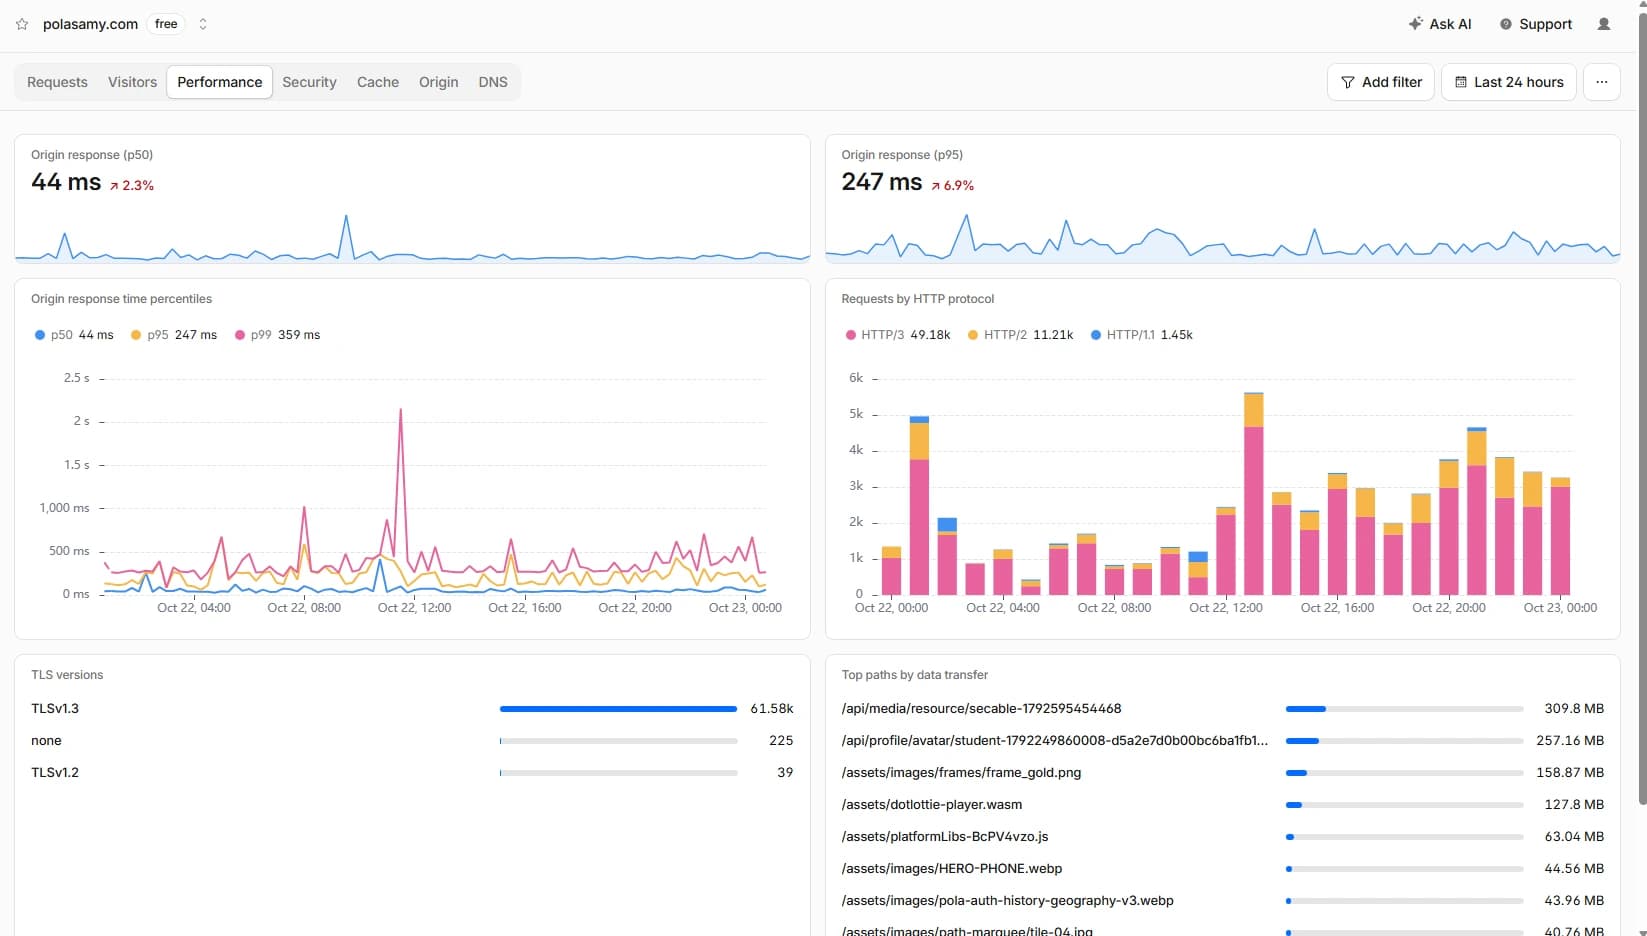Select the platformLibs-BcPV4vzo.js path
Image resolution: width=1647 pixels, height=936 pixels.
[x=945, y=836]
